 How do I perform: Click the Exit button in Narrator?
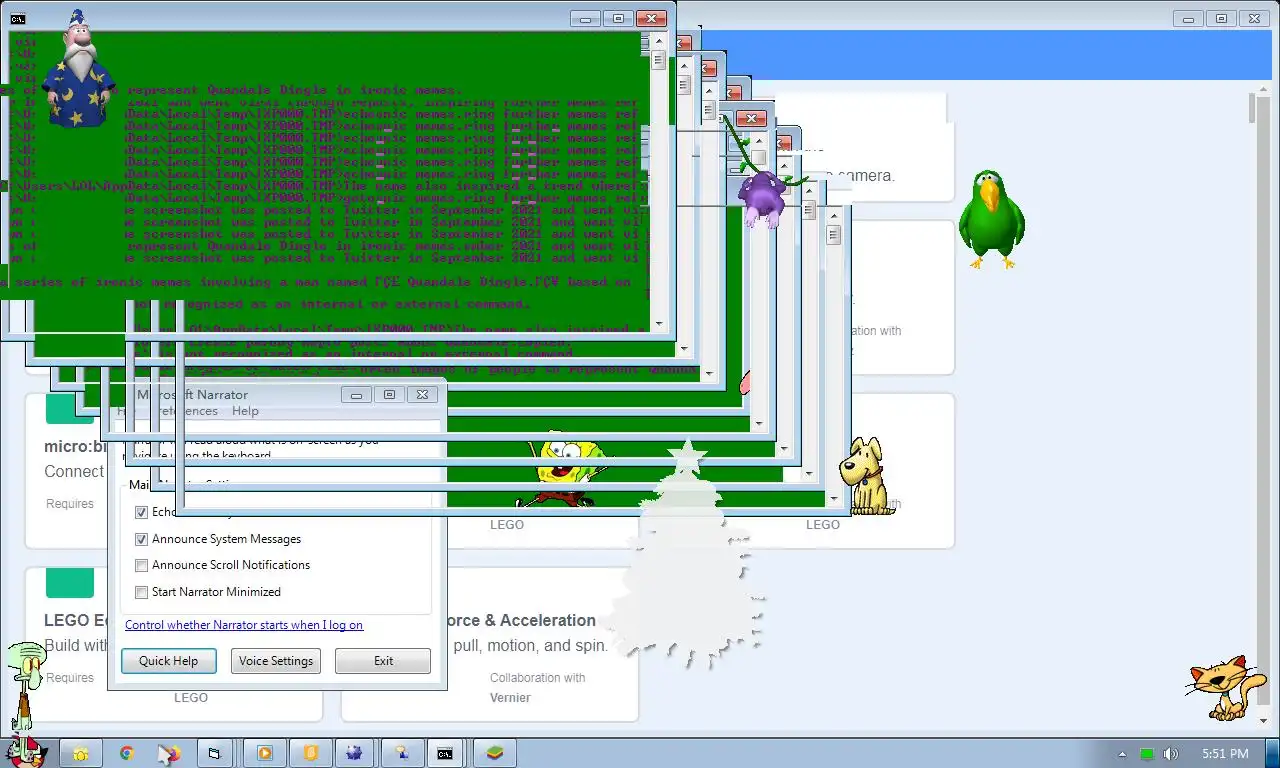coord(383,661)
